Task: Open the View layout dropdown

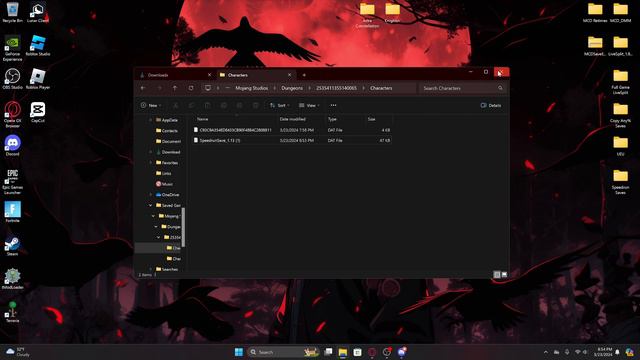Action: 309,105
